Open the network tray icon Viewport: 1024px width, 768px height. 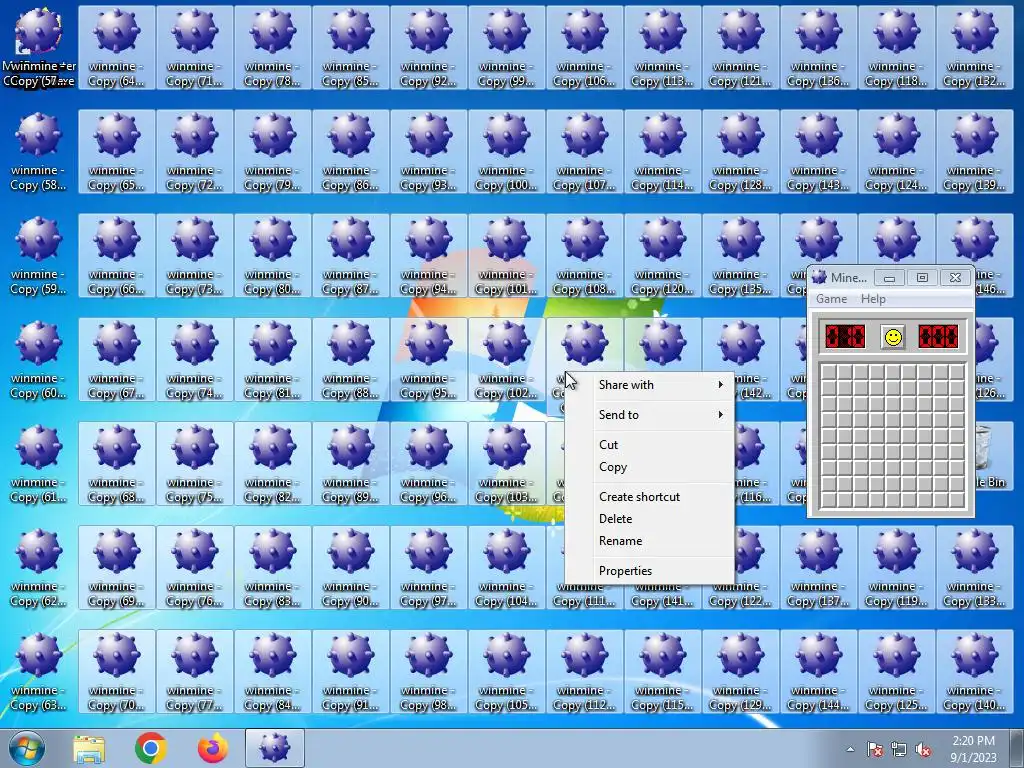coord(899,750)
